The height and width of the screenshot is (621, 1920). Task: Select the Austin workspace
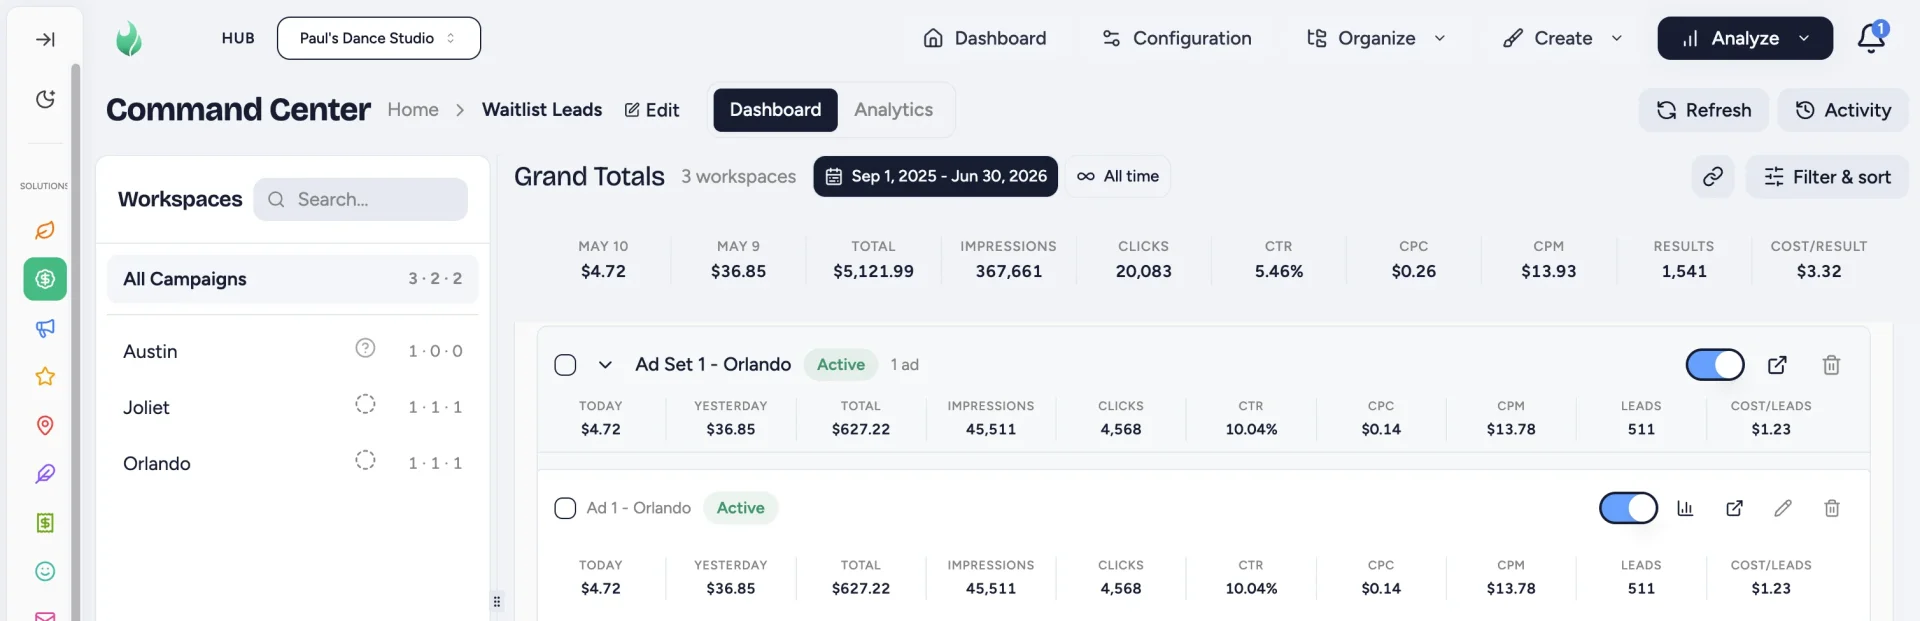coord(292,351)
